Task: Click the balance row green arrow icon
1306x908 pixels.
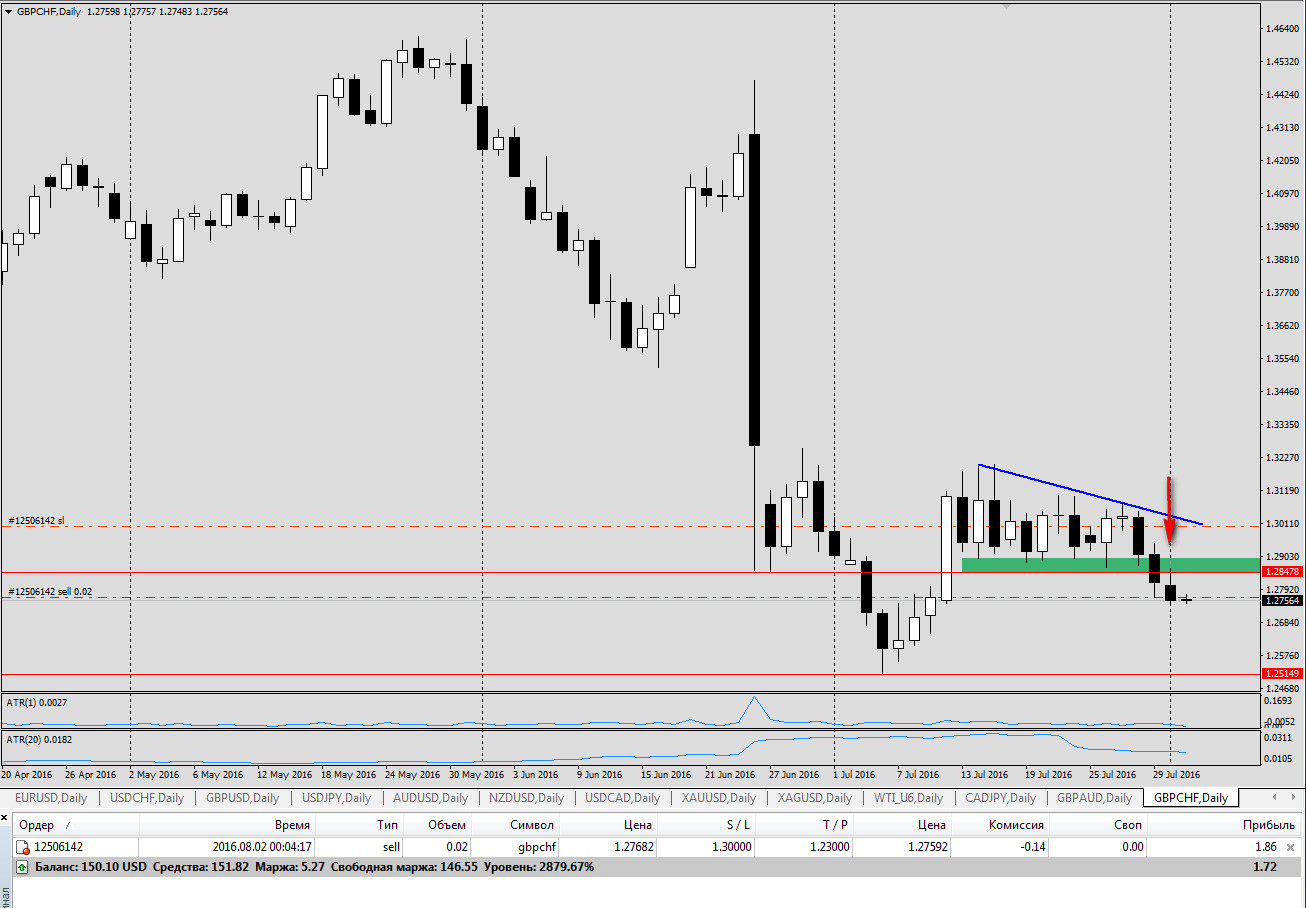Action: [22, 867]
